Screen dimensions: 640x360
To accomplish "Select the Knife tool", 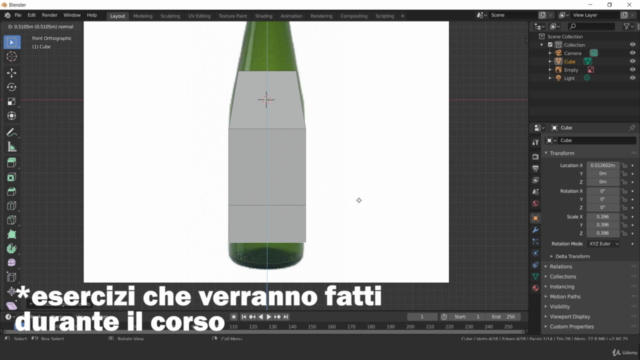I will (12, 220).
